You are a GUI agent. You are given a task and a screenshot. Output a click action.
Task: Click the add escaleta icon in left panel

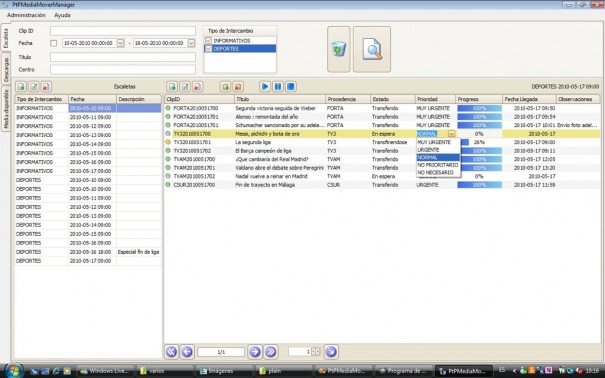click(21, 86)
